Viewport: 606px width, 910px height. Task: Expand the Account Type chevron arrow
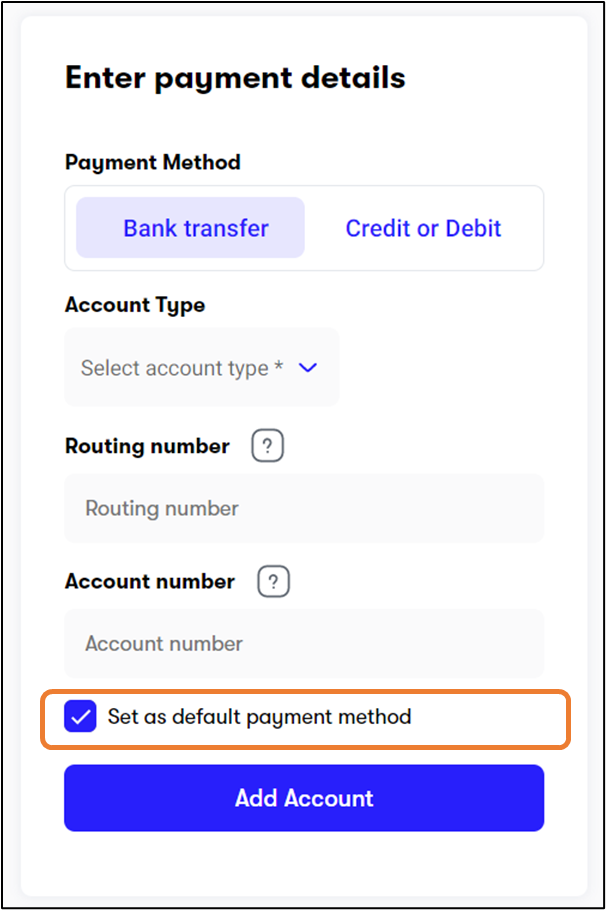[x=308, y=368]
